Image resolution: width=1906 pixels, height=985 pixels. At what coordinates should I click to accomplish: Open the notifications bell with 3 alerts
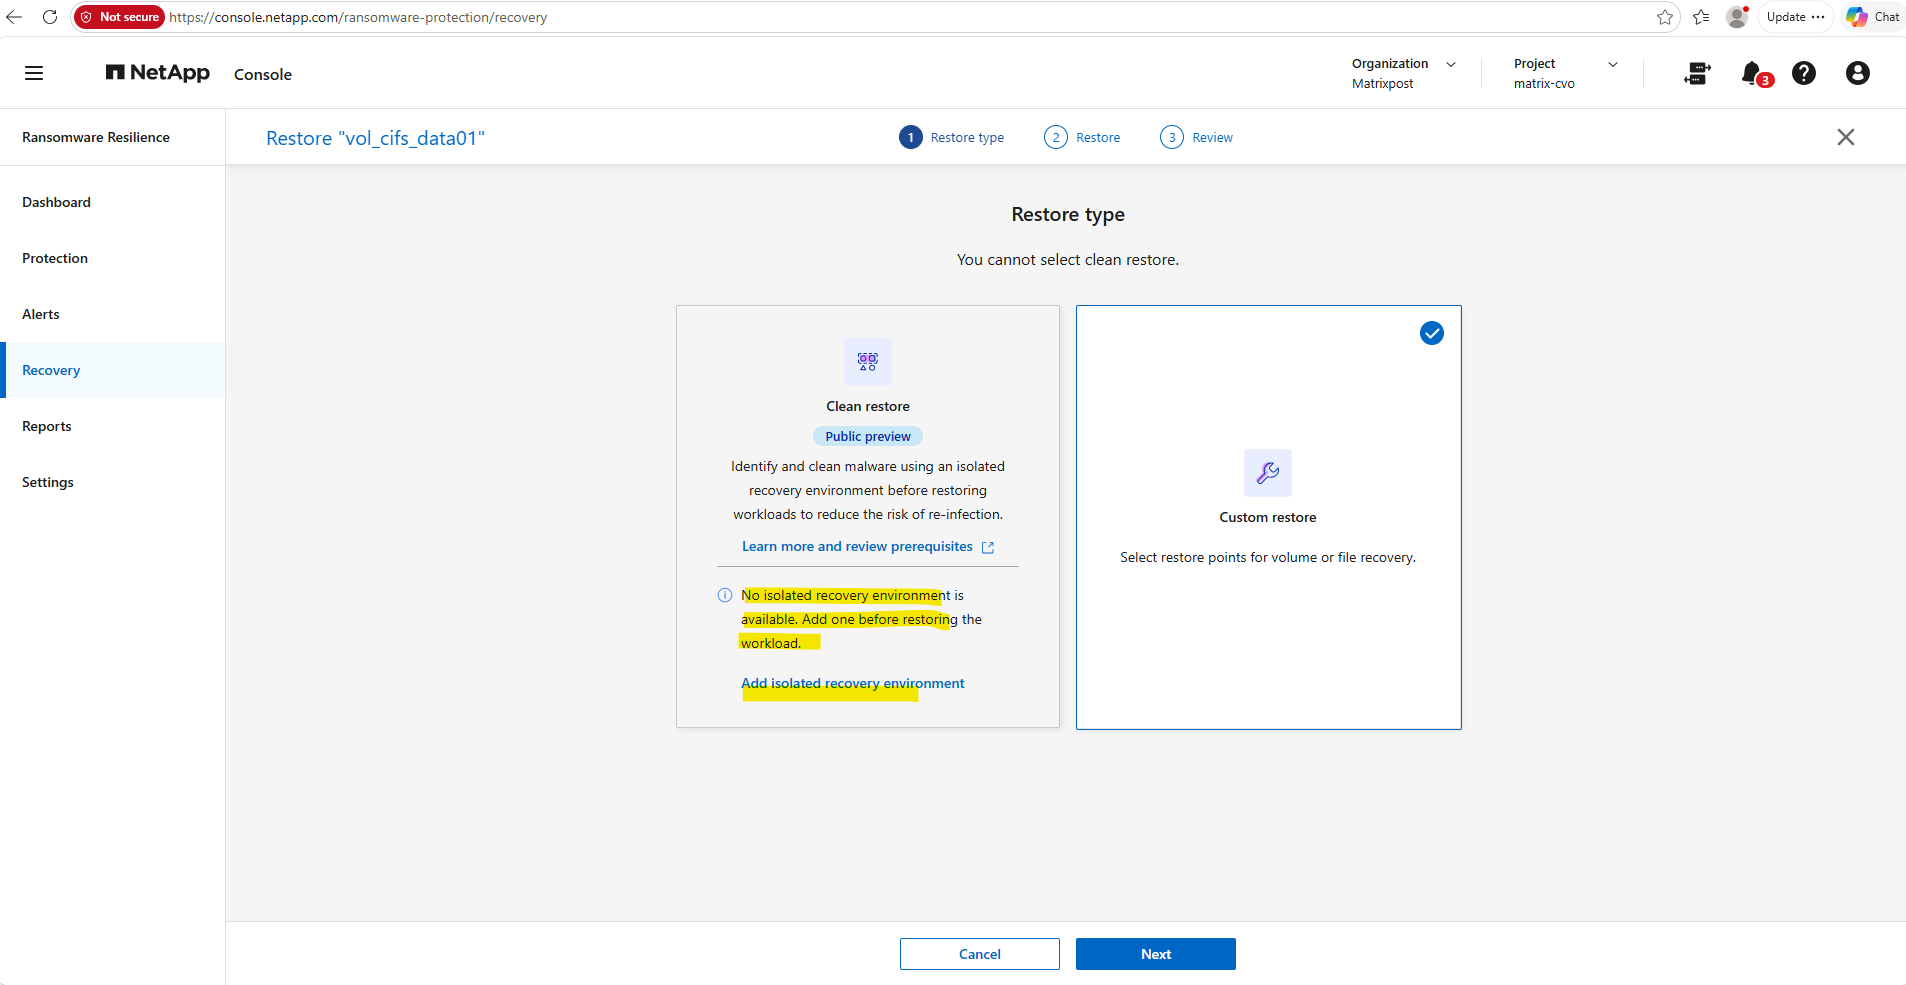(x=1754, y=74)
